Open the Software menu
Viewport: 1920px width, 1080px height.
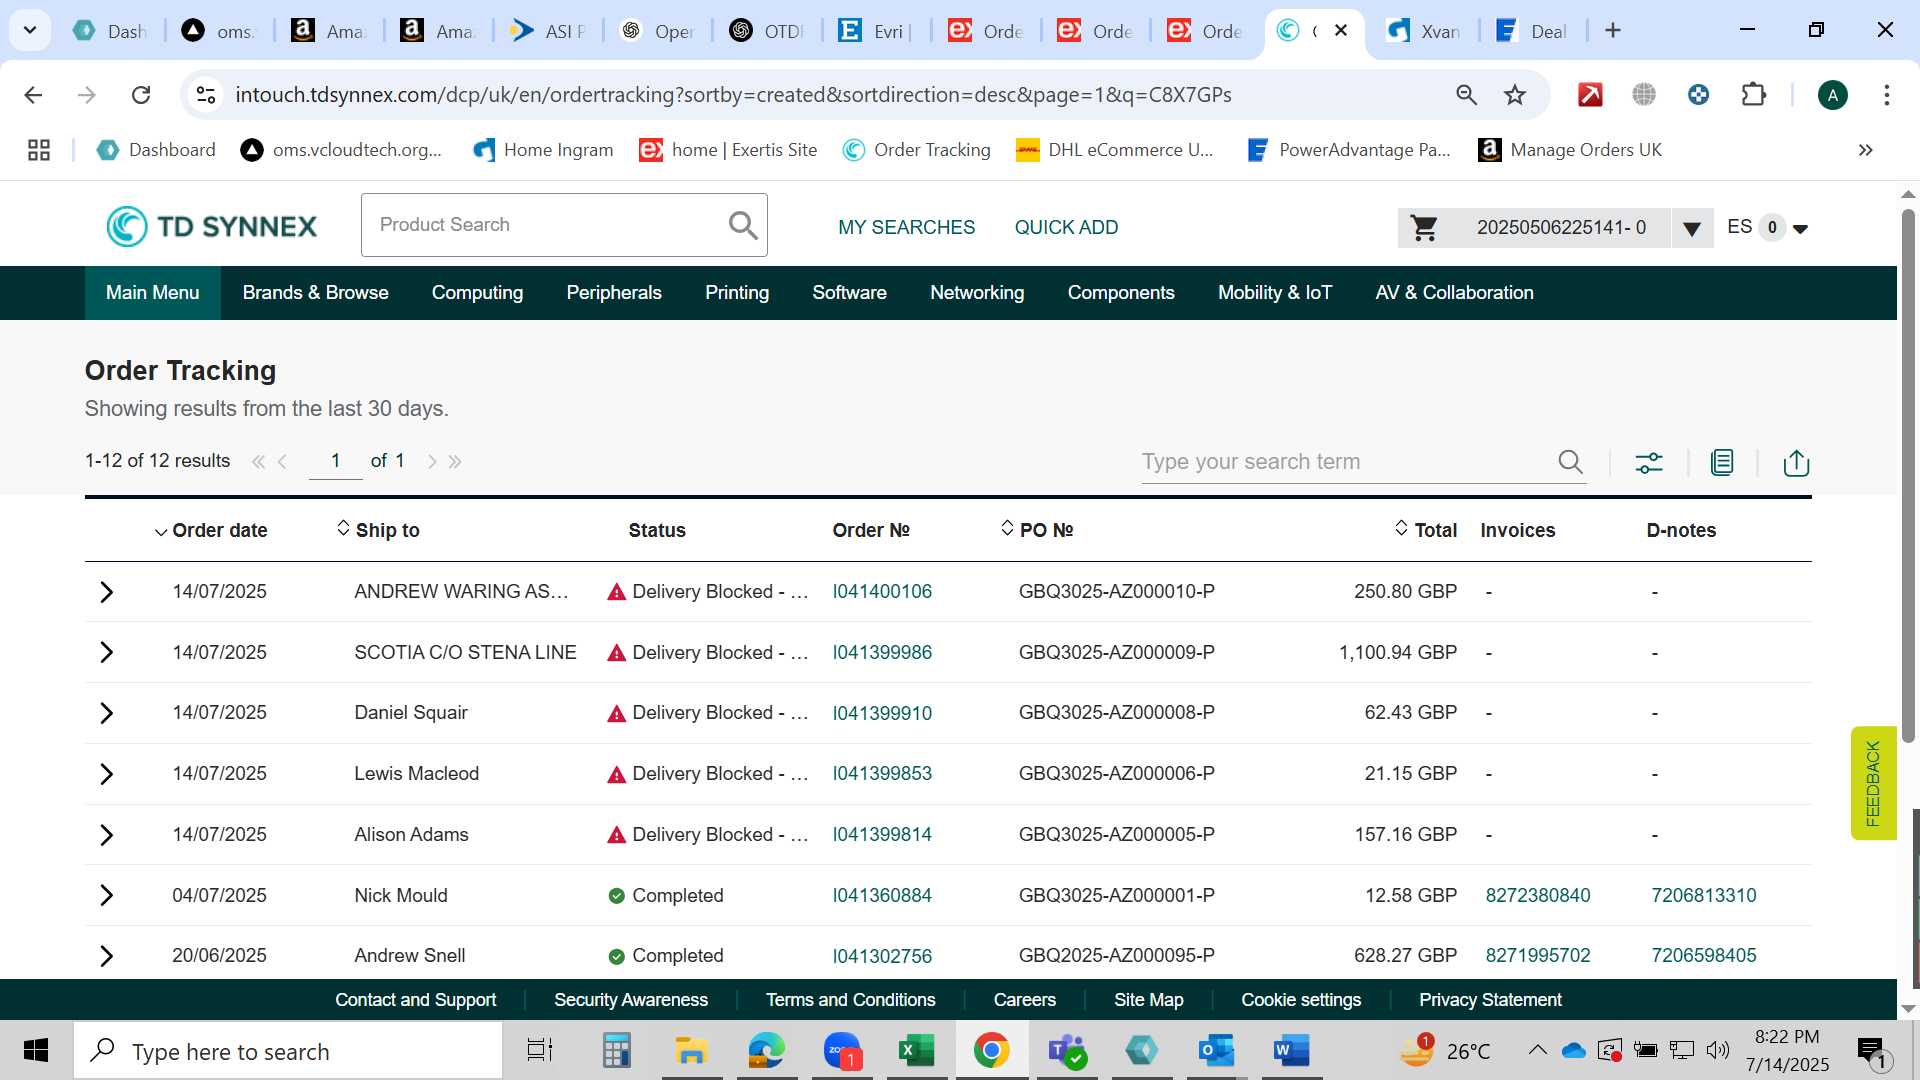[x=849, y=293]
